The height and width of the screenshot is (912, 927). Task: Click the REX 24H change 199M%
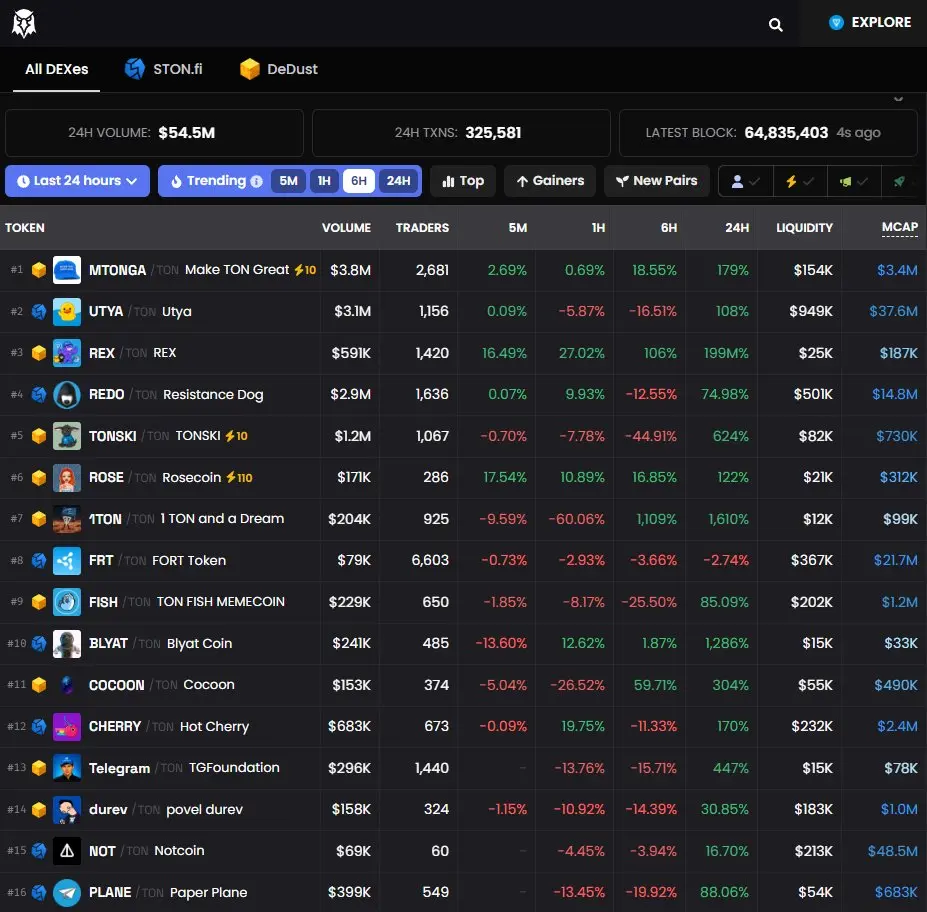(x=726, y=353)
